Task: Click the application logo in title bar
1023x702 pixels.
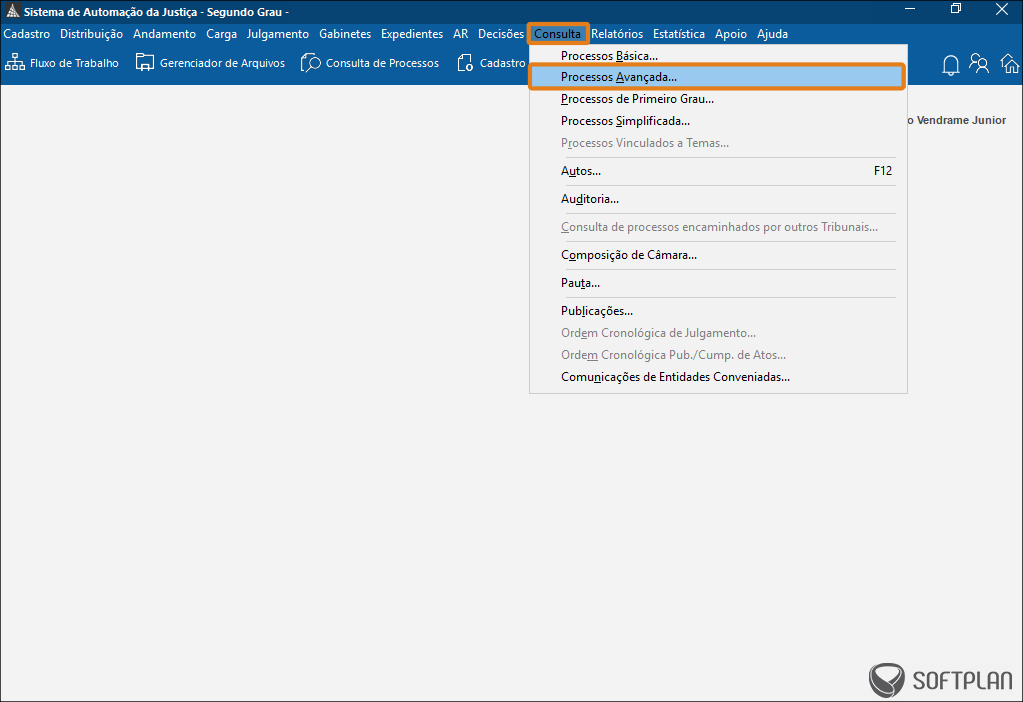Action: [x=12, y=11]
